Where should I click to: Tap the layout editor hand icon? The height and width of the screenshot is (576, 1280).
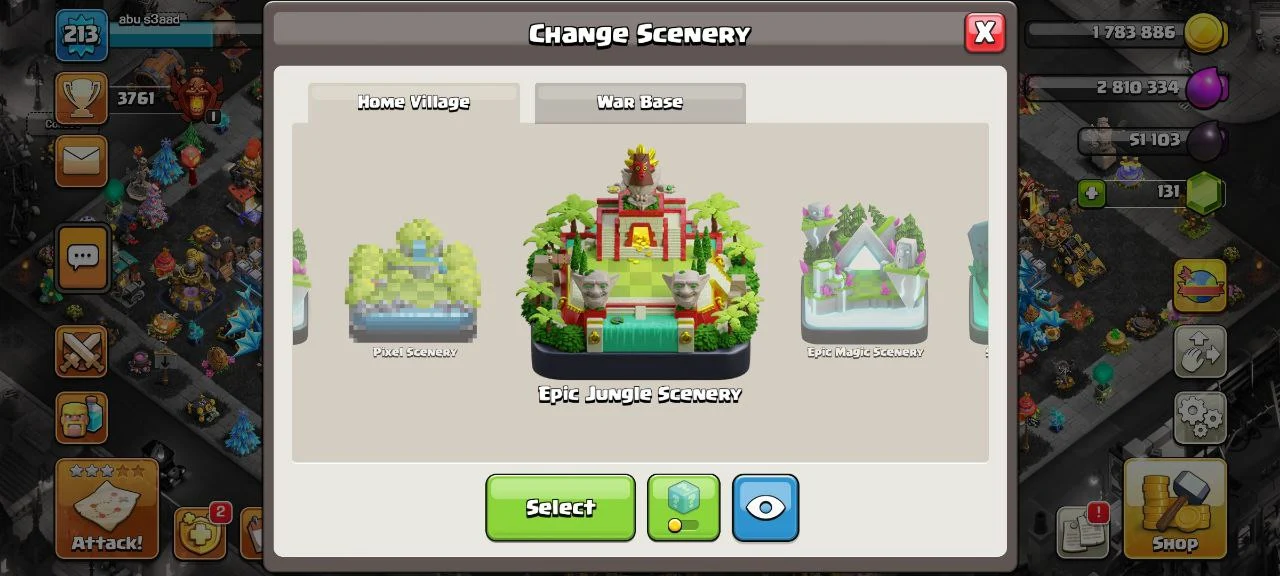[1200, 351]
